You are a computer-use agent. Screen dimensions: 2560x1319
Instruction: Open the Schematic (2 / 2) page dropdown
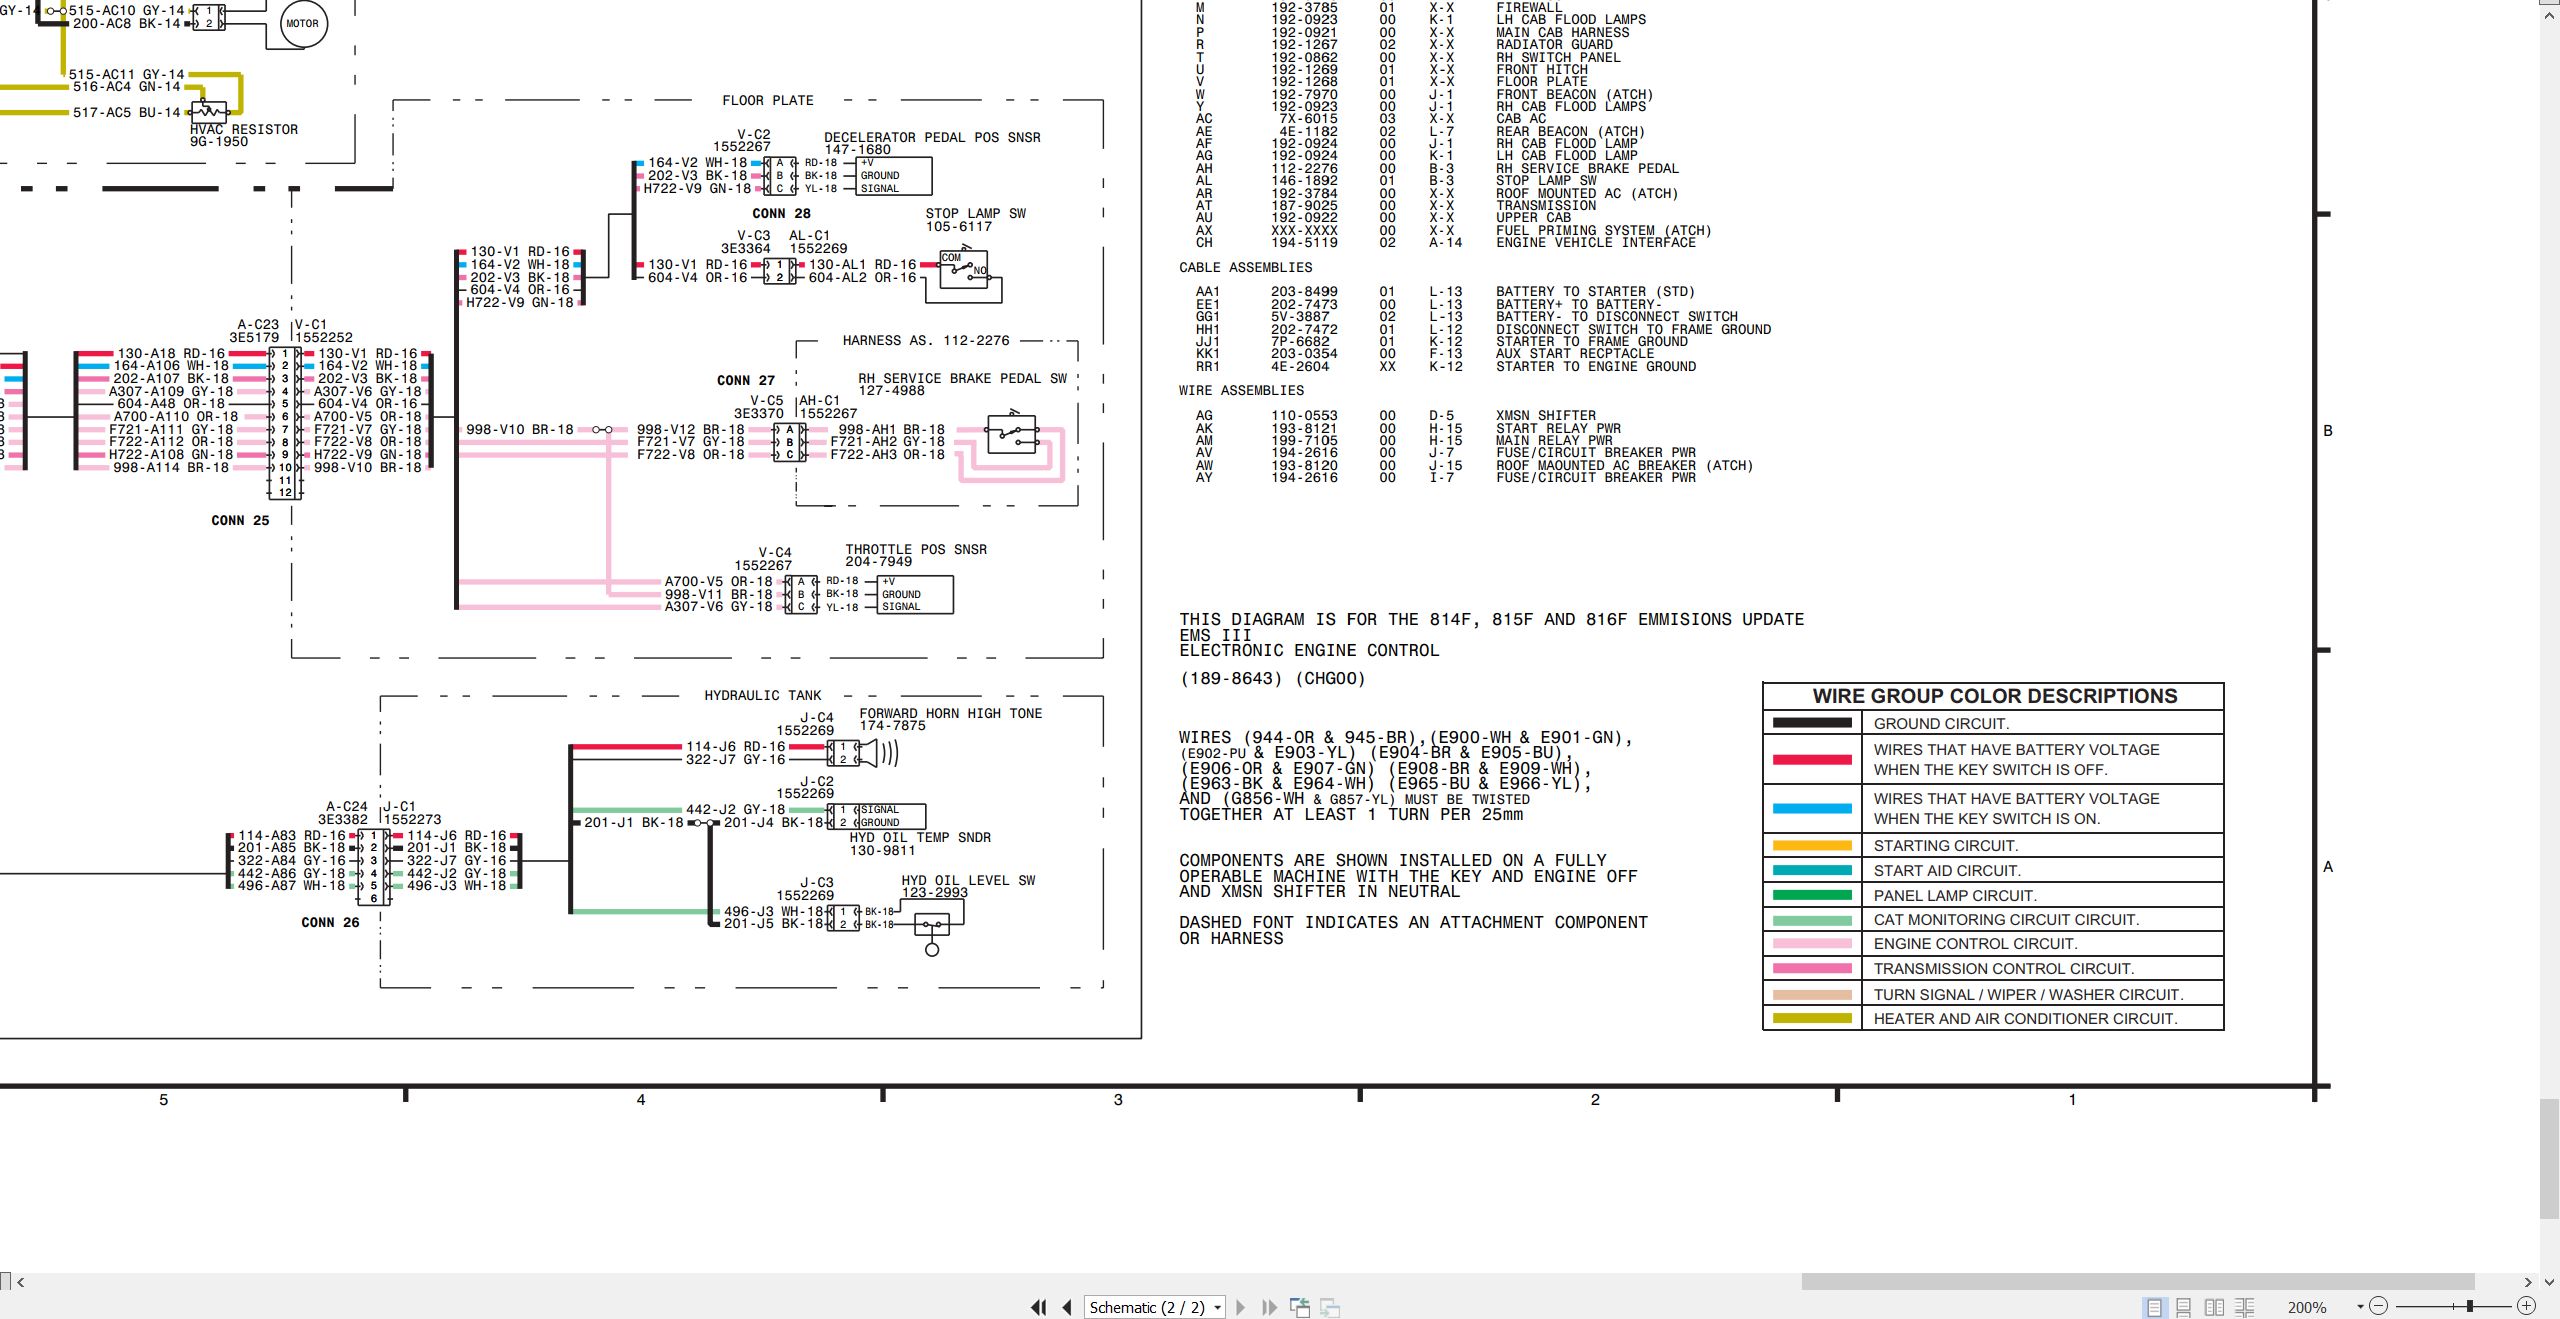click(x=1155, y=1307)
